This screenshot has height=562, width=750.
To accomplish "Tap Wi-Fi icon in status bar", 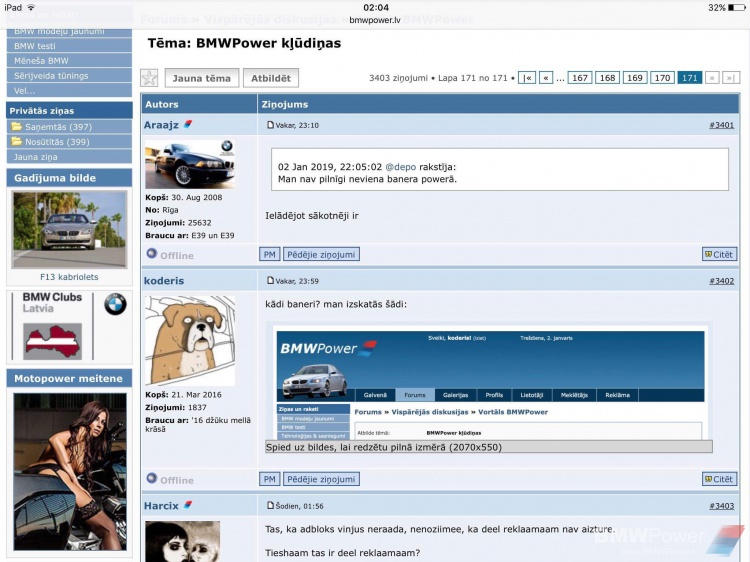I will coord(32,7).
